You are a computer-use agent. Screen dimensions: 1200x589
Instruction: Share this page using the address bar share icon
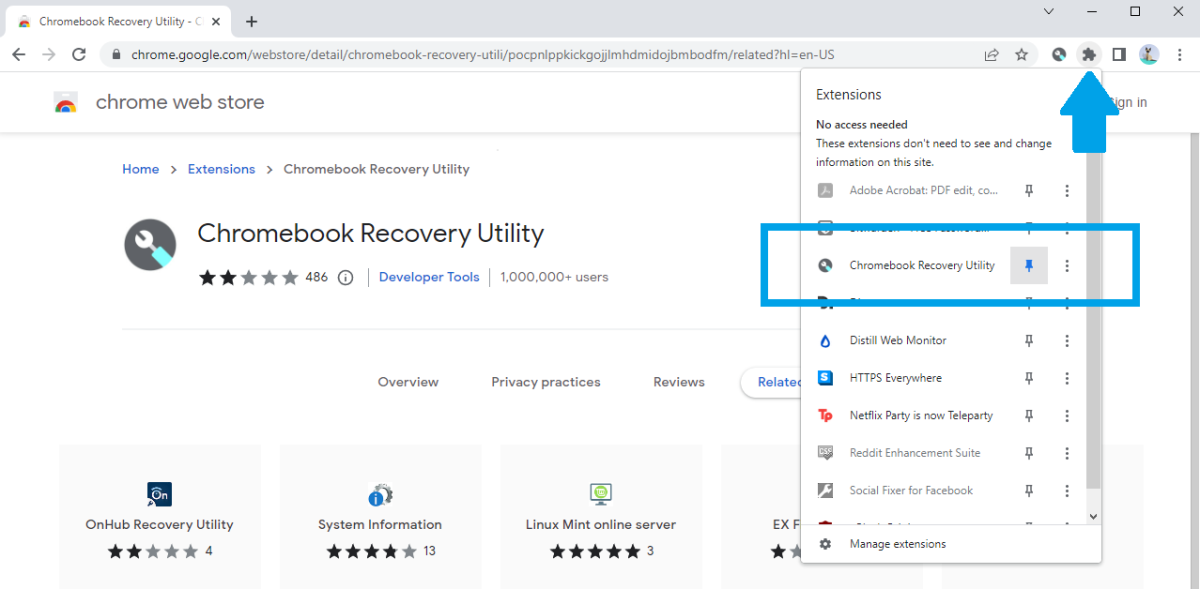pos(991,55)
